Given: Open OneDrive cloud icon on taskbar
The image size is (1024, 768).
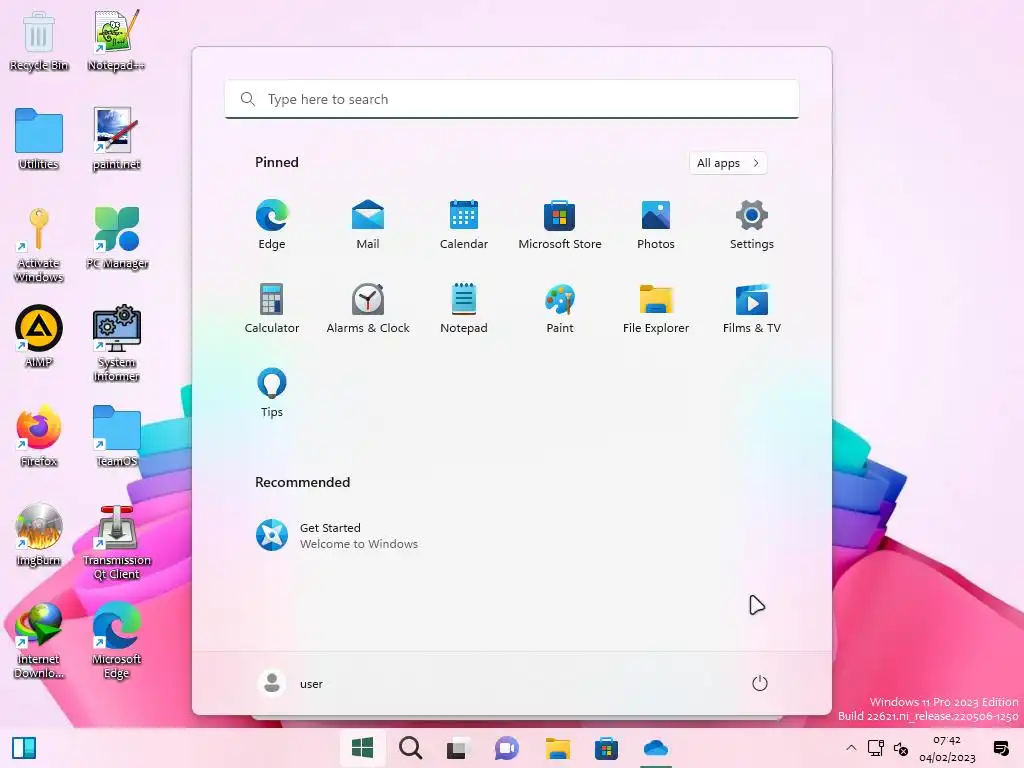Looking at the screenshot, I should (656, 748).
